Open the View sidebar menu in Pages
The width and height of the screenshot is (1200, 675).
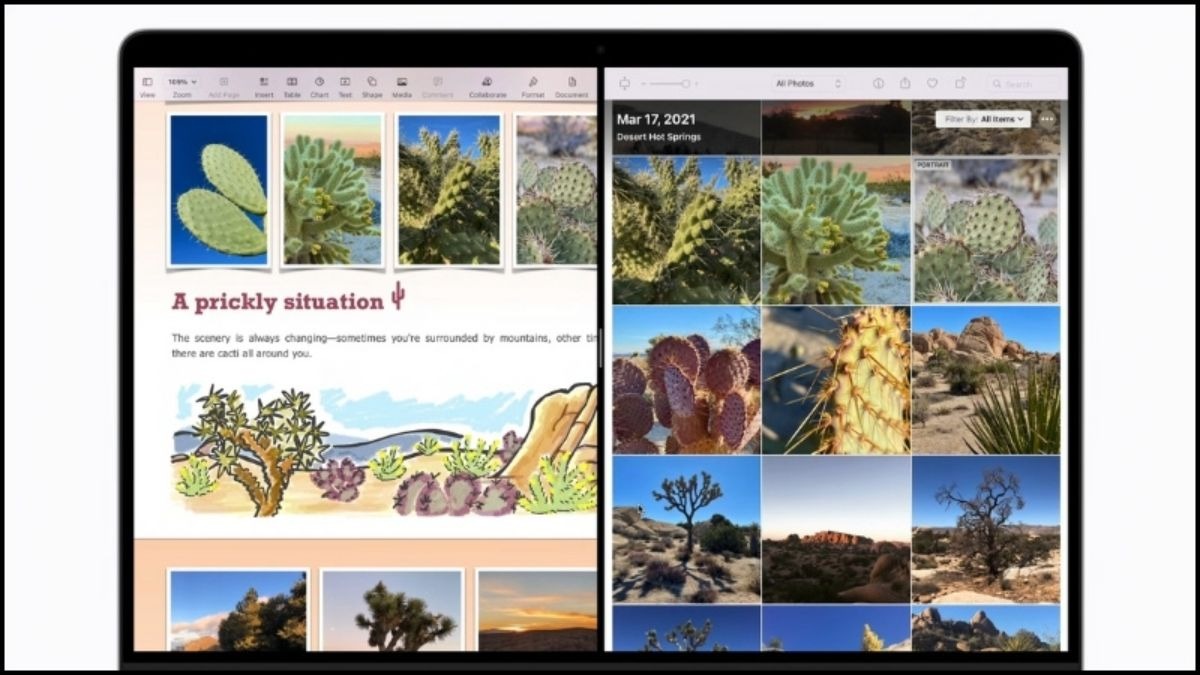(x=147, y=83)
